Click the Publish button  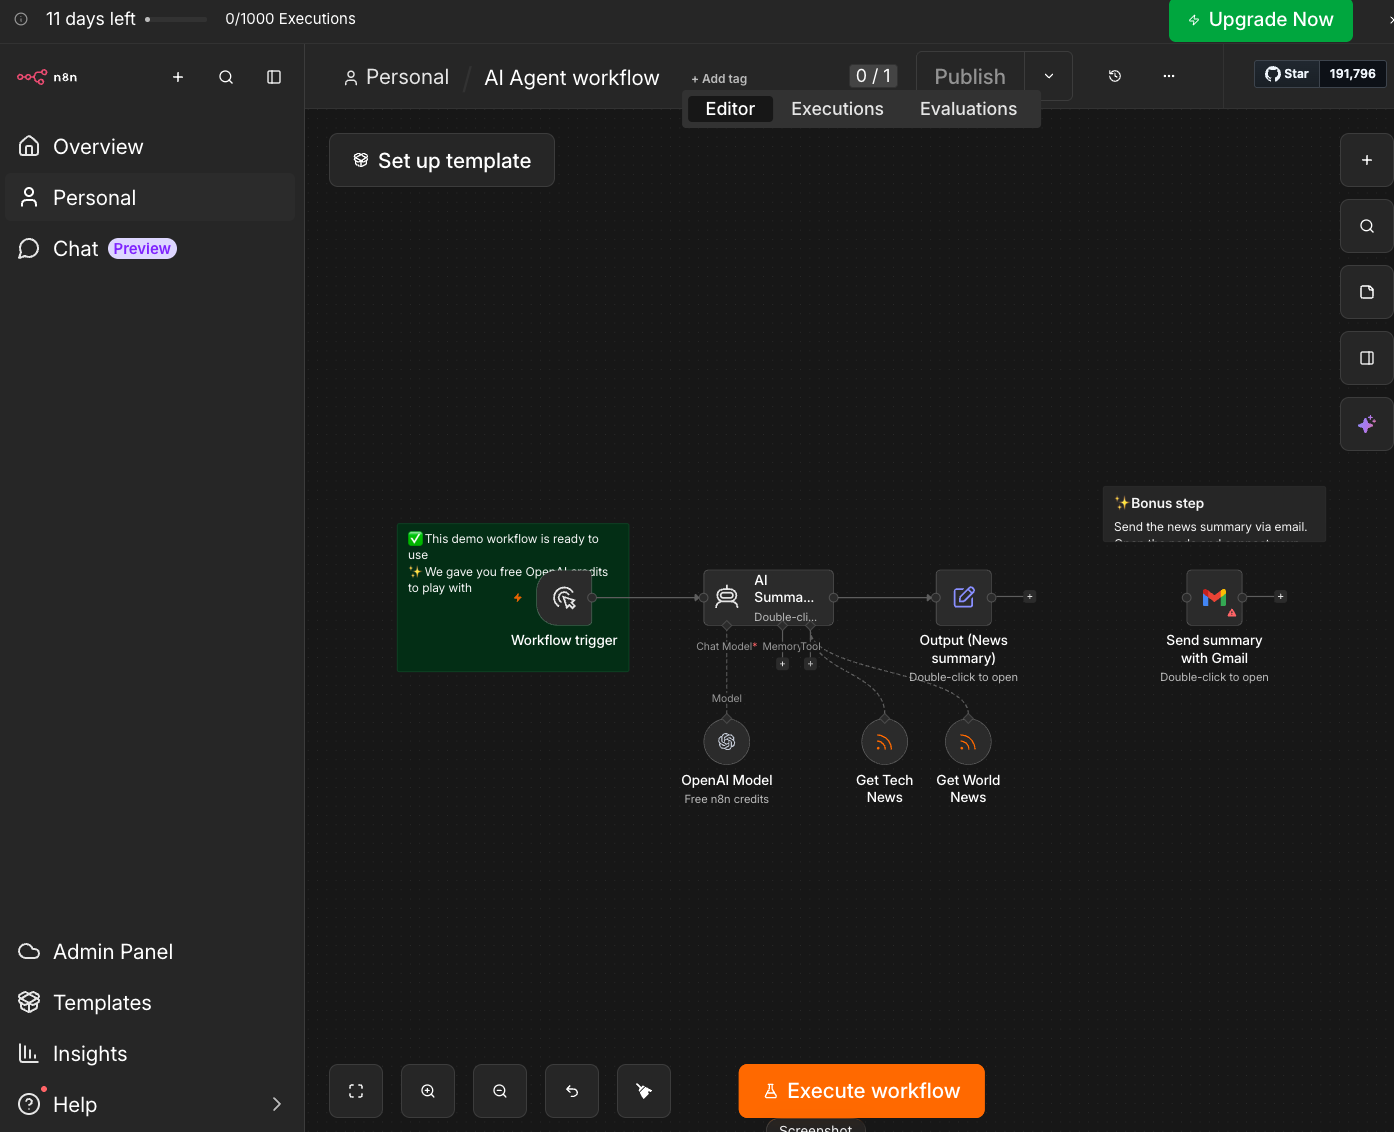click(970, 77)
